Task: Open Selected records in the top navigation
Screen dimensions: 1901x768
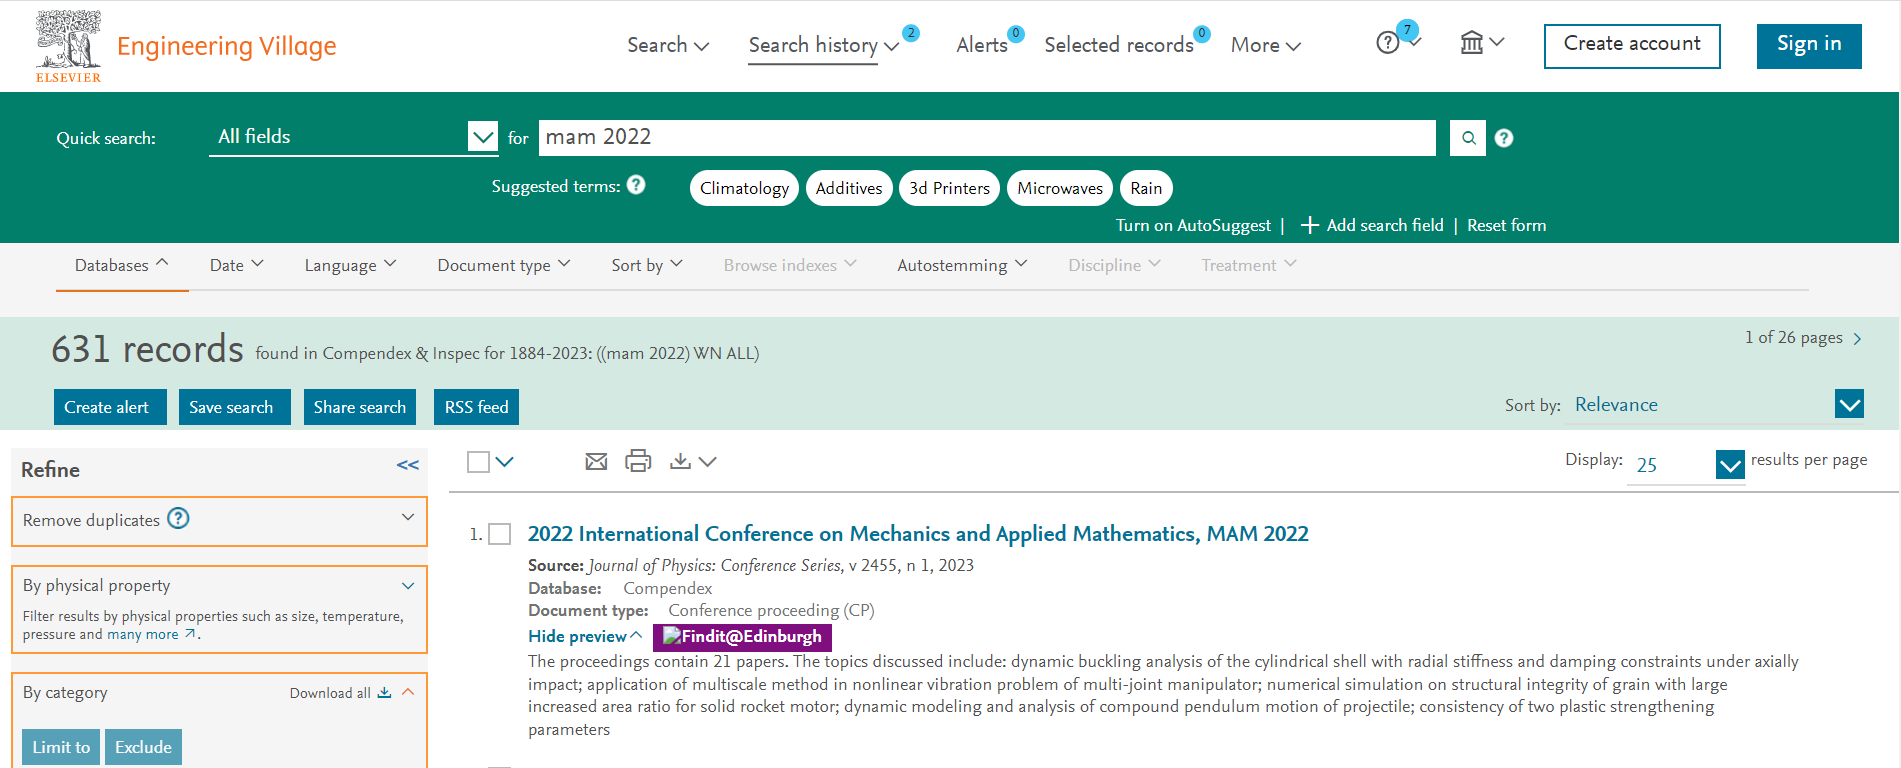Action: 1119,45
